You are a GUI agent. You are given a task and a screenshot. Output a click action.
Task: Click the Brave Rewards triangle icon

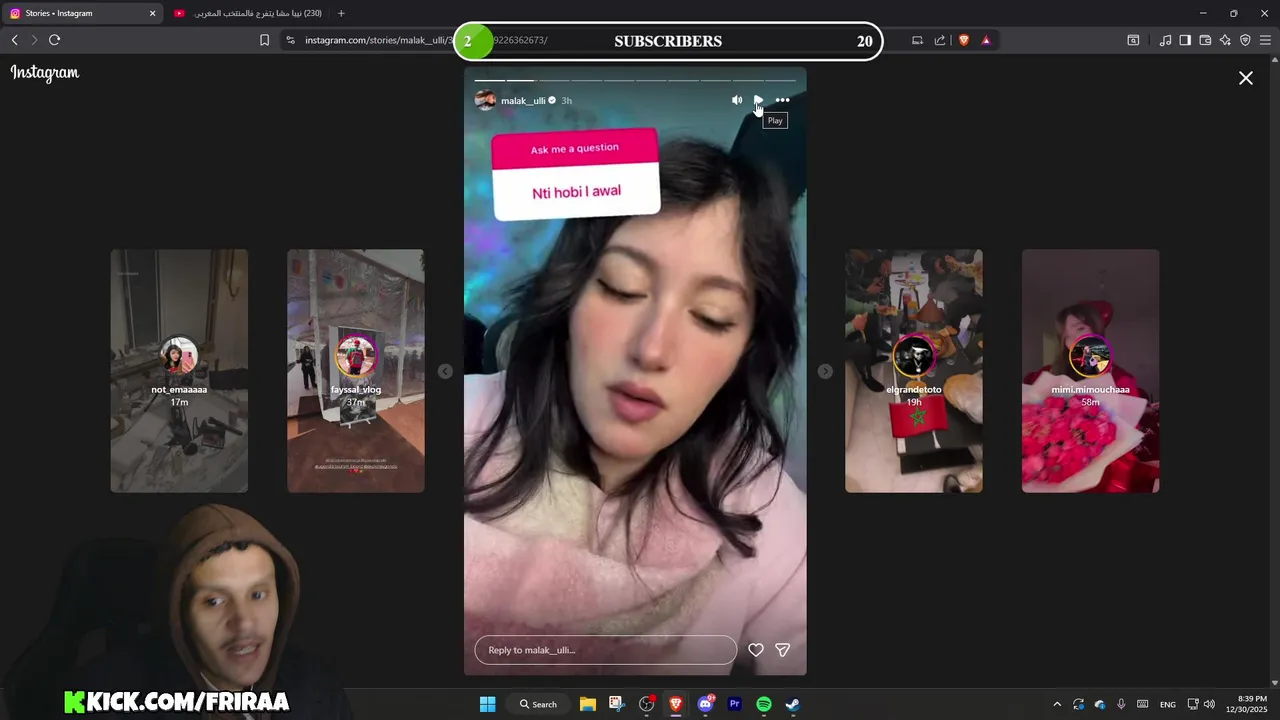tap(986, 40)
